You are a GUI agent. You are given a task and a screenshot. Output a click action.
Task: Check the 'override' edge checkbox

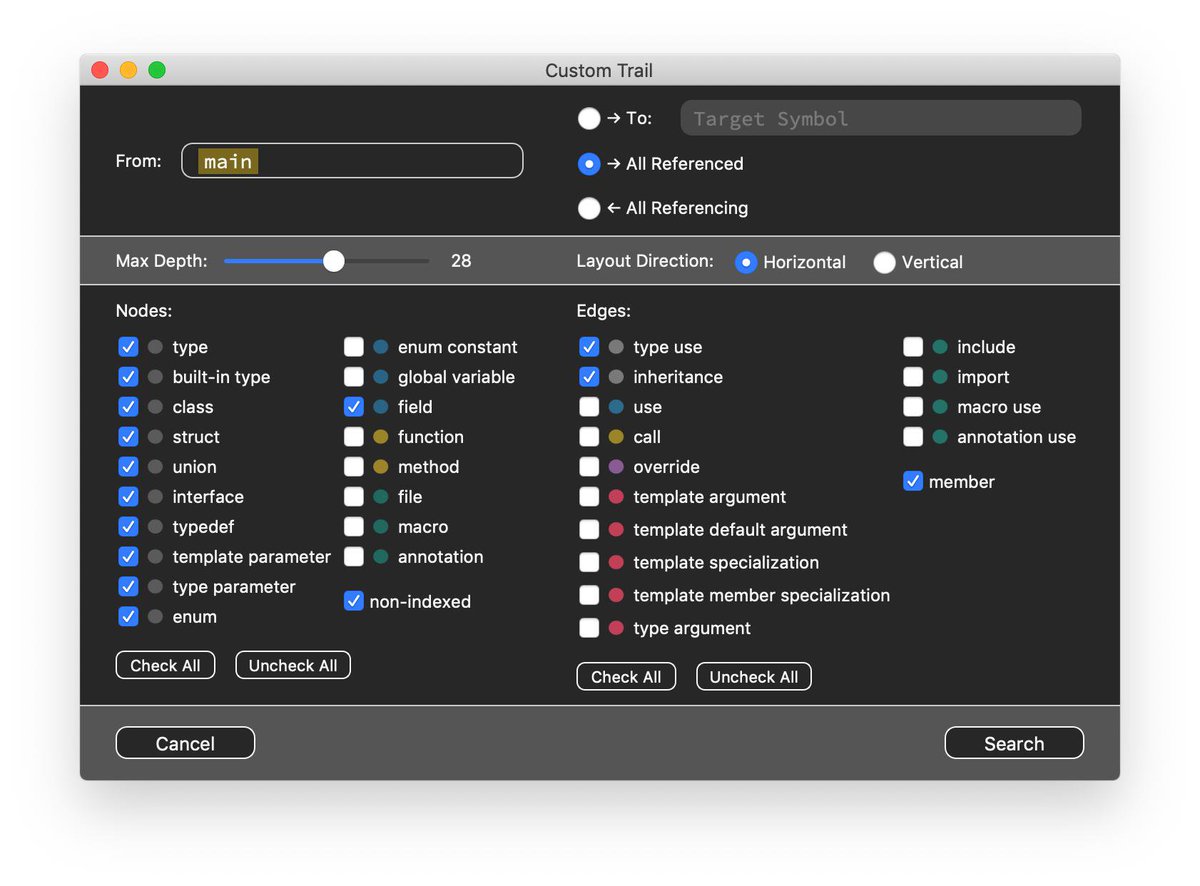(589, 467)
